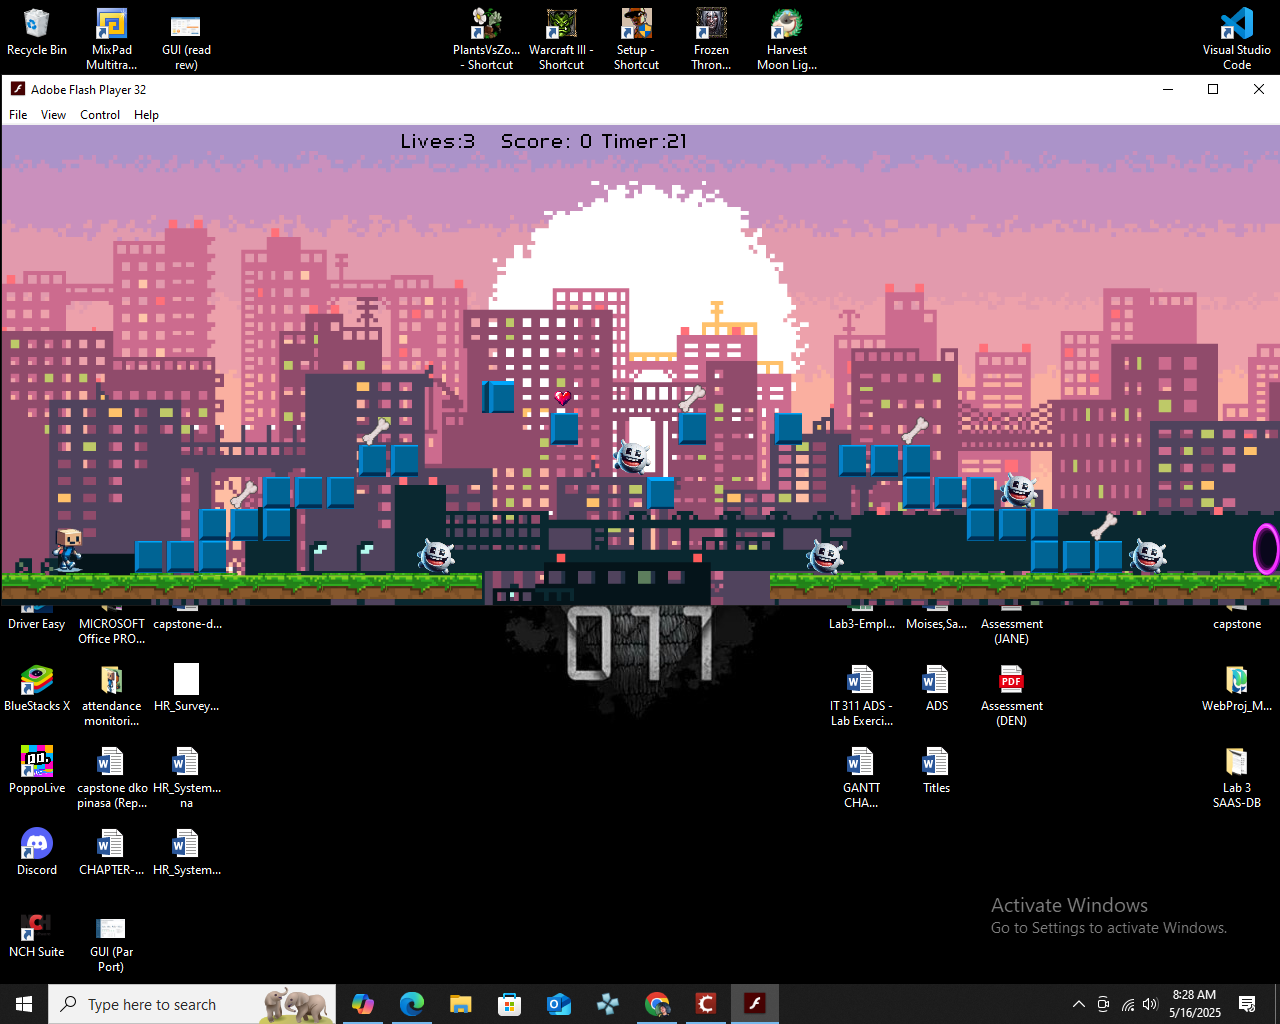
Task: Click the 'Moises,Sa...' desktop label
Action: (x=936, y=624)
